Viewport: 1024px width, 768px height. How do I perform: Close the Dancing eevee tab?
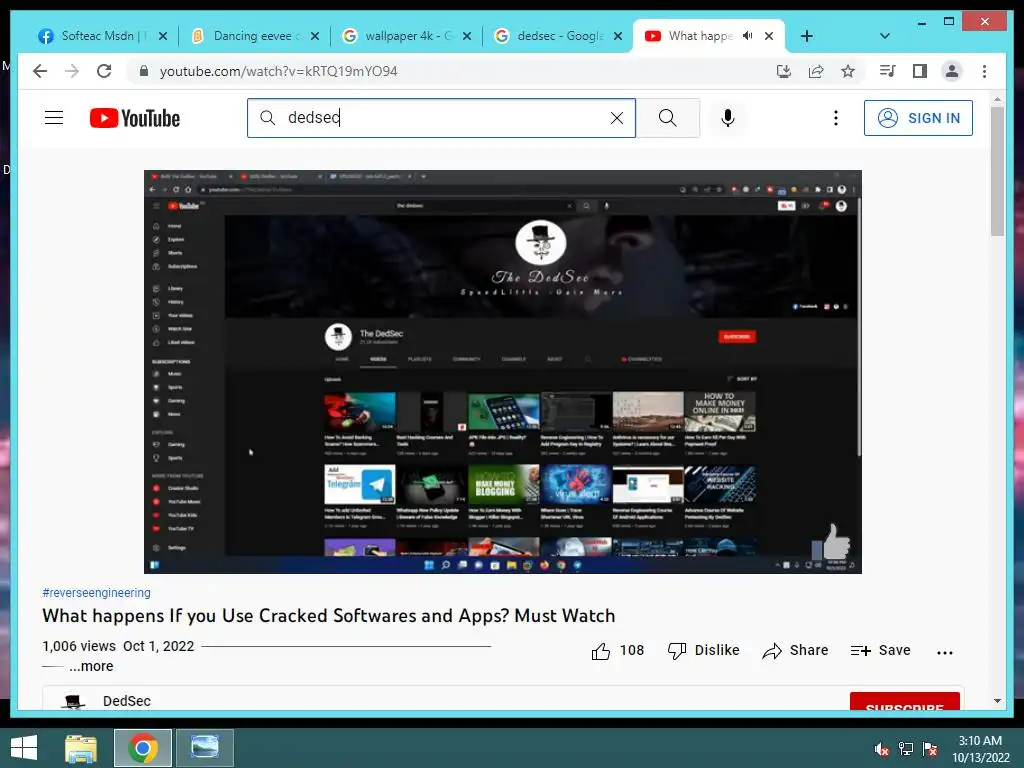pyautogui.click(x=315, y=36)
